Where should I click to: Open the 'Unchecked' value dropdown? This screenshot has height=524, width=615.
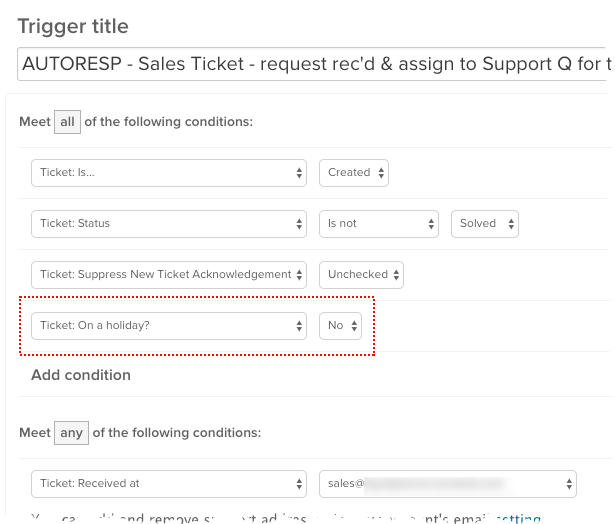click(x=360, y=274)
